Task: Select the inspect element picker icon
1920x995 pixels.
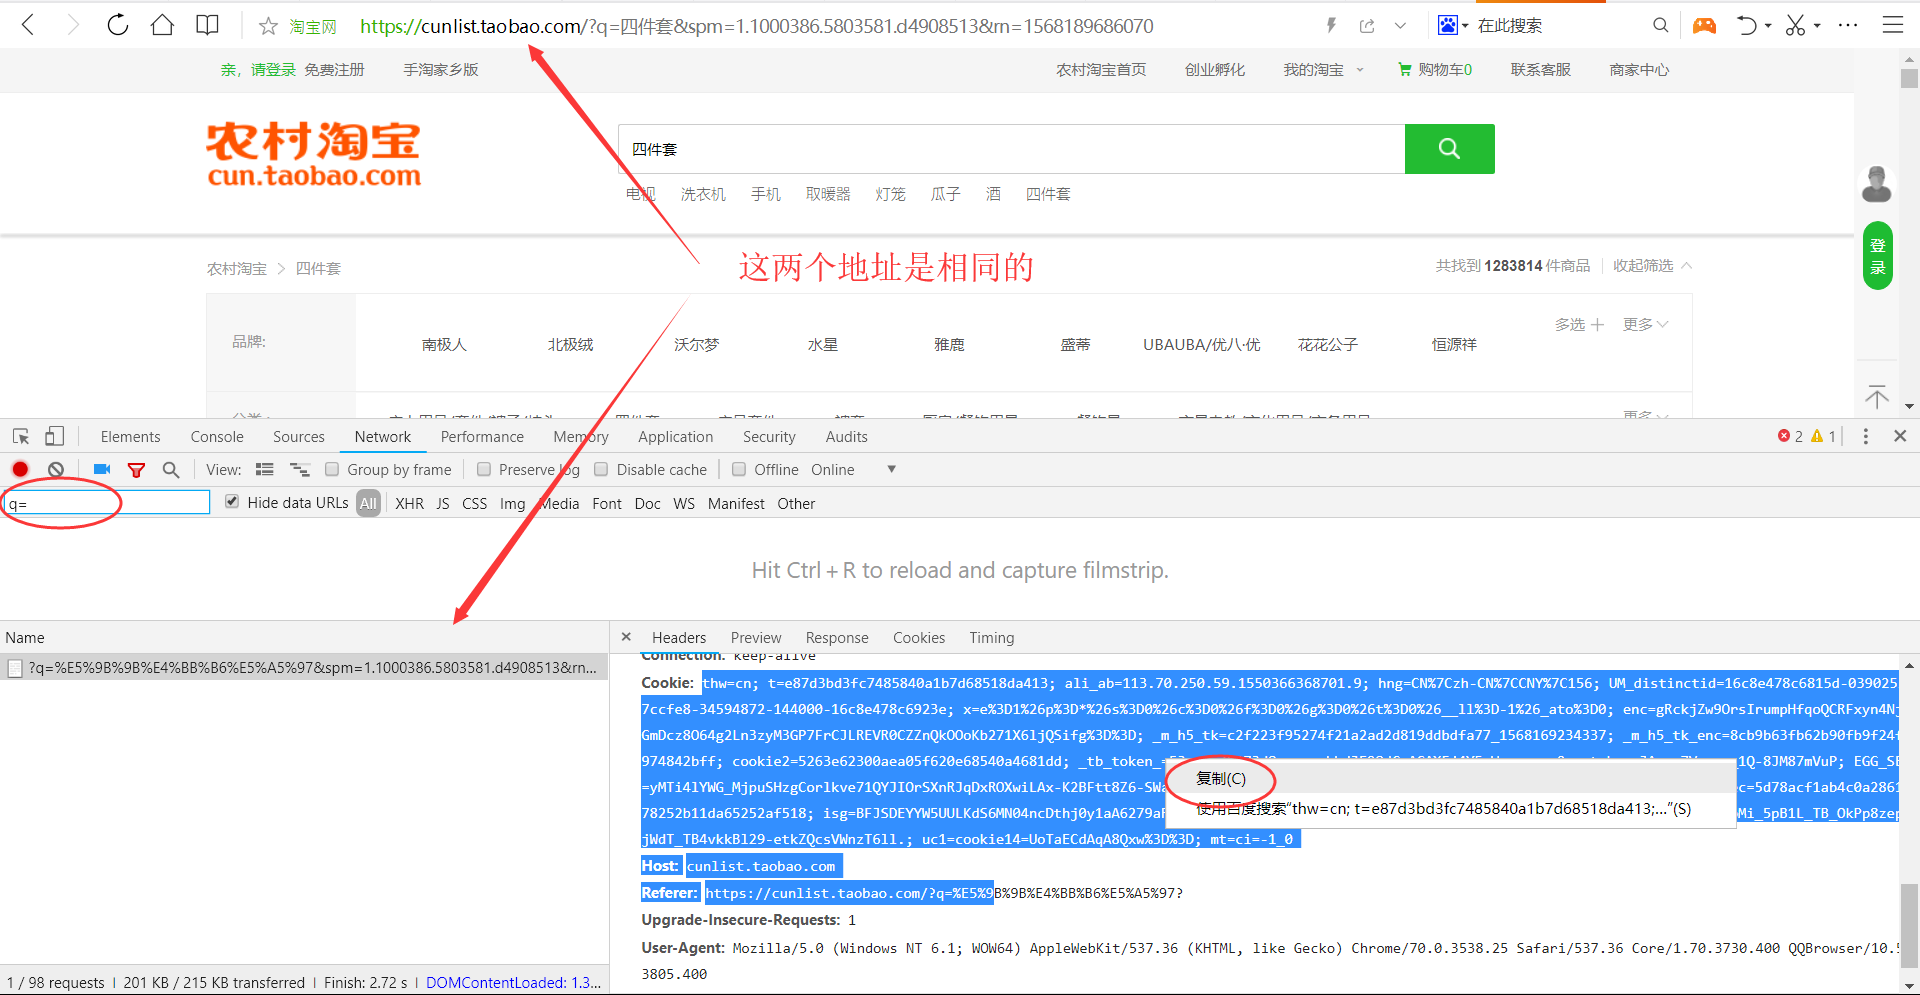Action: pyautogui.click(x=21, y=437)
